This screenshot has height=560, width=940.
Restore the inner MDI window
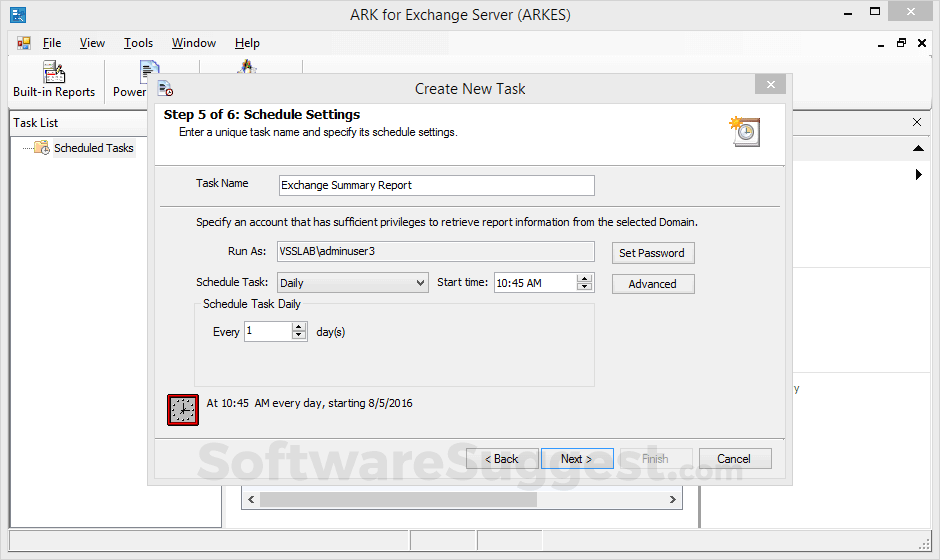click(901, 43)
